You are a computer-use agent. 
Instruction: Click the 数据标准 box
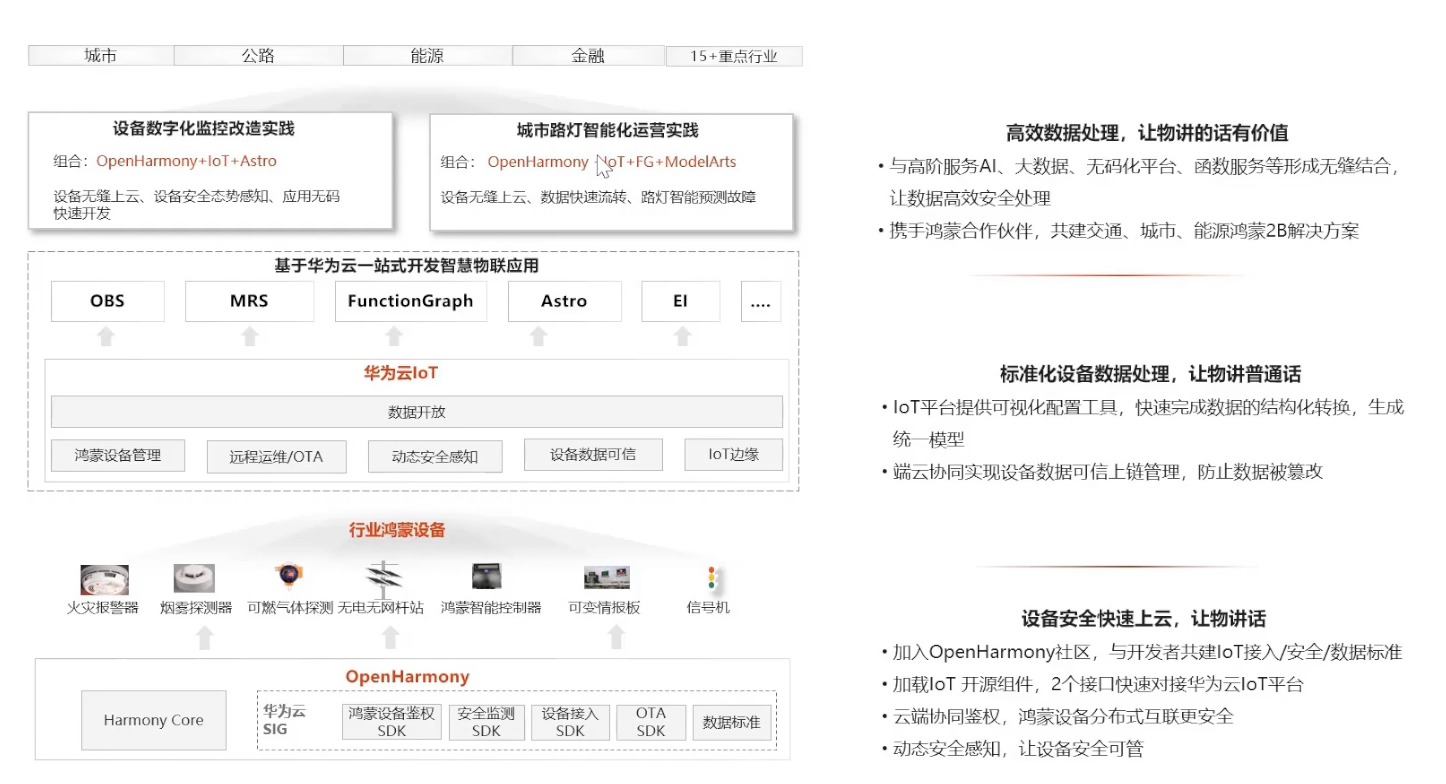732,722
